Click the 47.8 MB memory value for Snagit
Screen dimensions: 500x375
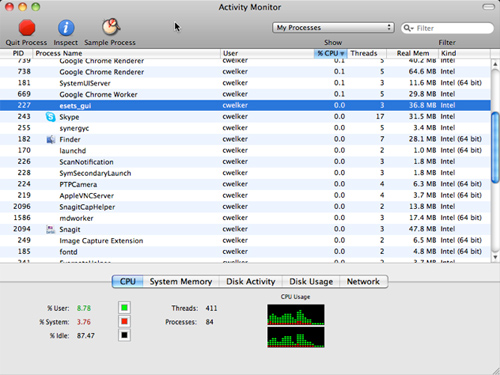click(x=422, y=229)
